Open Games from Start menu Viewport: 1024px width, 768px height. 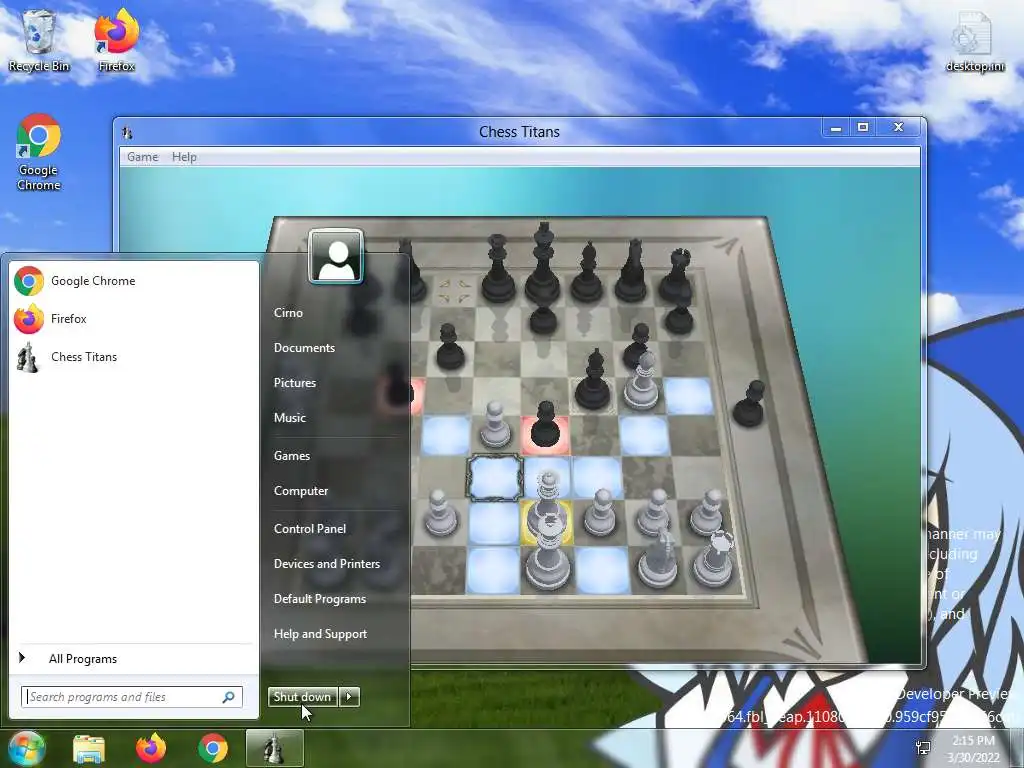291,456
